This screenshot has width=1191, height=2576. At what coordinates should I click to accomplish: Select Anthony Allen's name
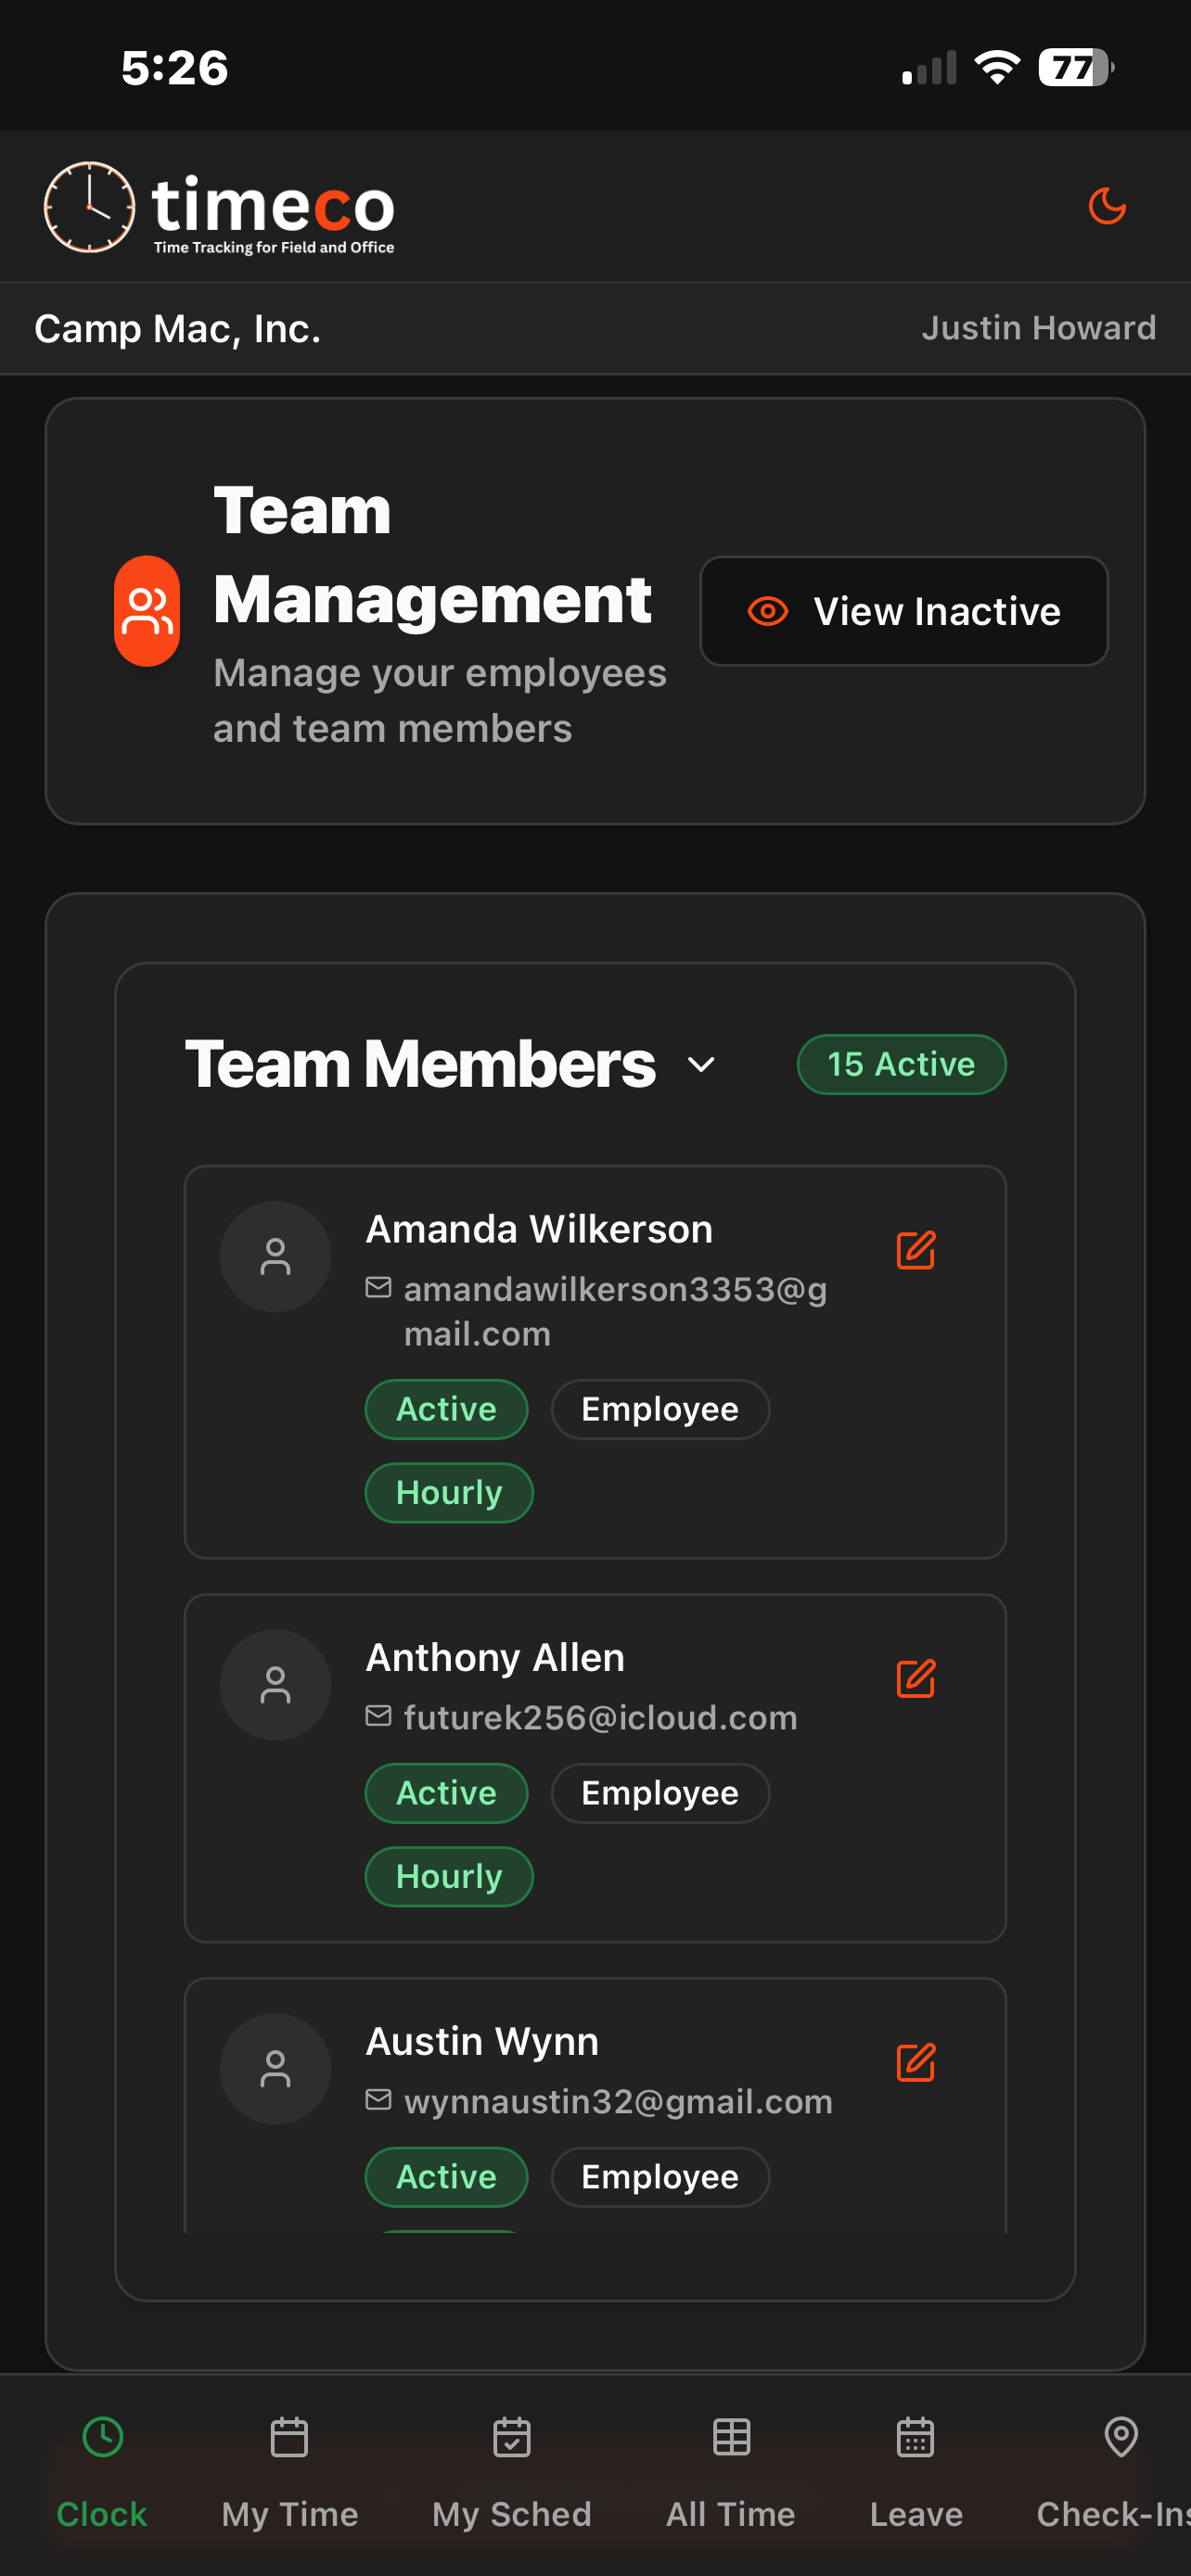pyautogui.click(x=495, y=1658)
